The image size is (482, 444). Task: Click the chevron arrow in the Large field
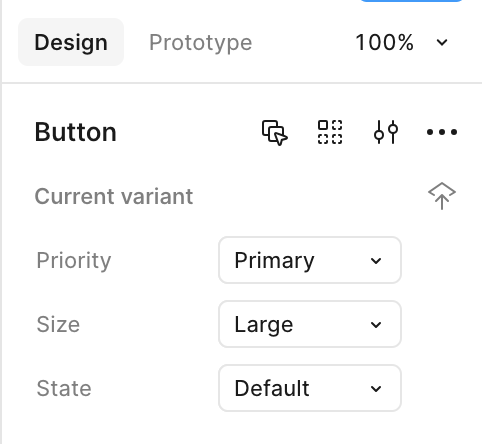(x=376, y=325)
